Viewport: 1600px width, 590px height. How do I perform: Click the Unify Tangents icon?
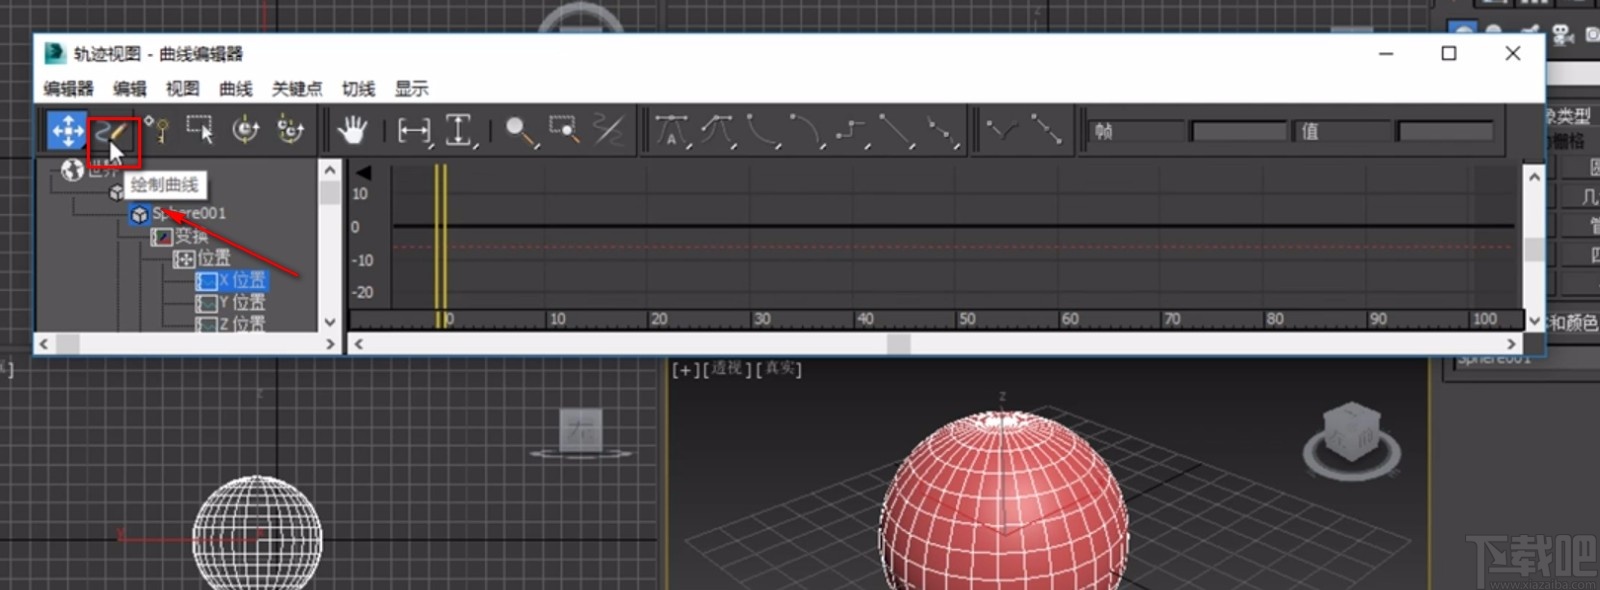tap(1046, 131)
